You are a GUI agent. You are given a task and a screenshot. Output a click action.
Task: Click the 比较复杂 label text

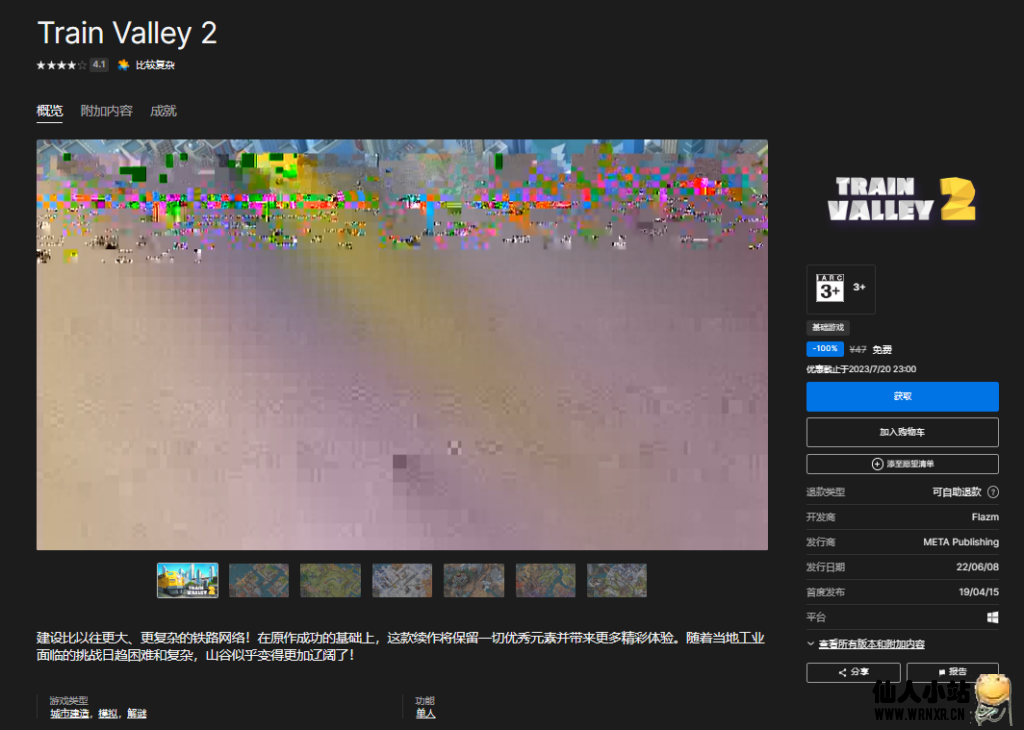155,65
